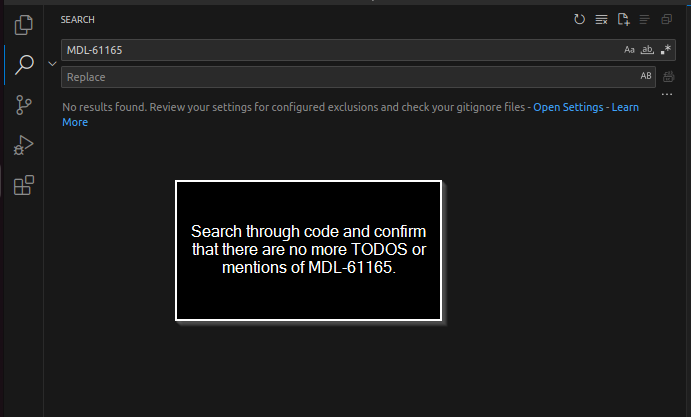Open new search editor
This screenshot has height=417, width=691.
tap(623, 19)
